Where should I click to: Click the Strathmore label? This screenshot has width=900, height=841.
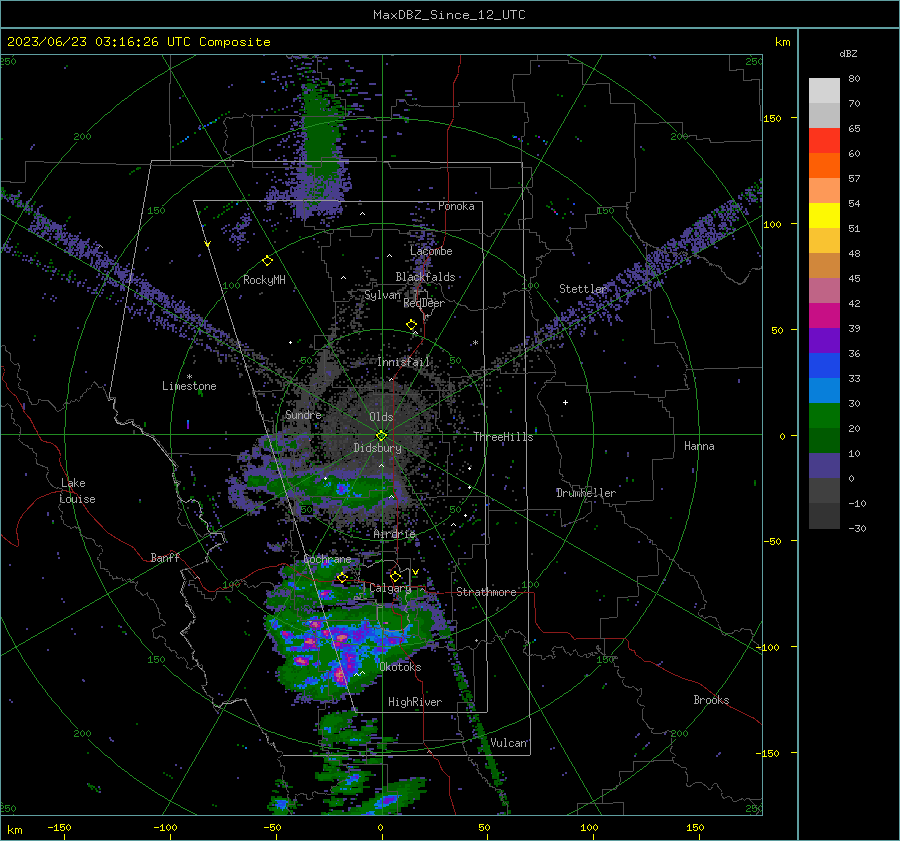(x=486, y=592)
